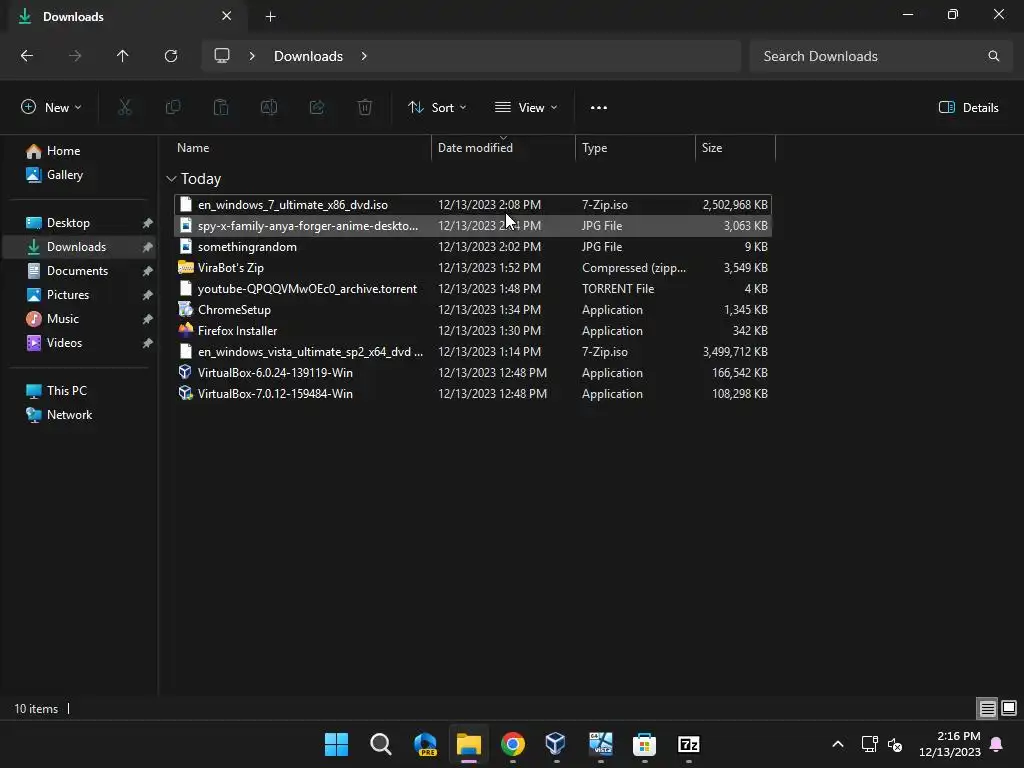Select the somethingrandom JPG file

coord(473,247)
